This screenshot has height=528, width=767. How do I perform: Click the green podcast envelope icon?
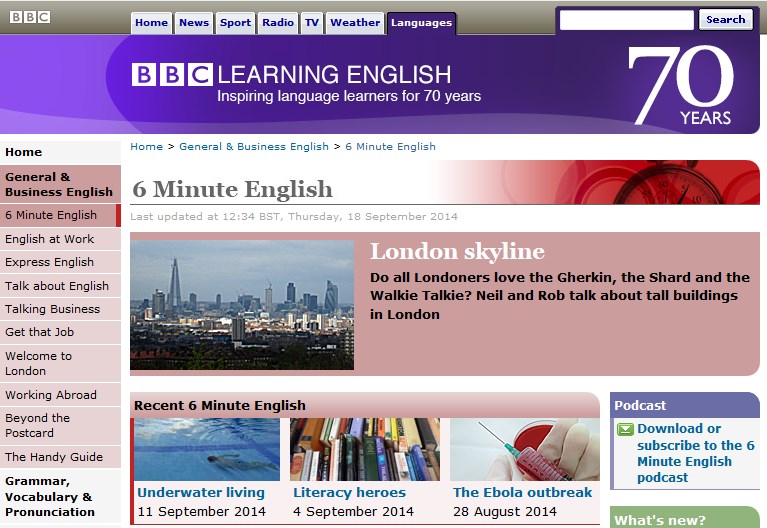(x=625, y=430)
